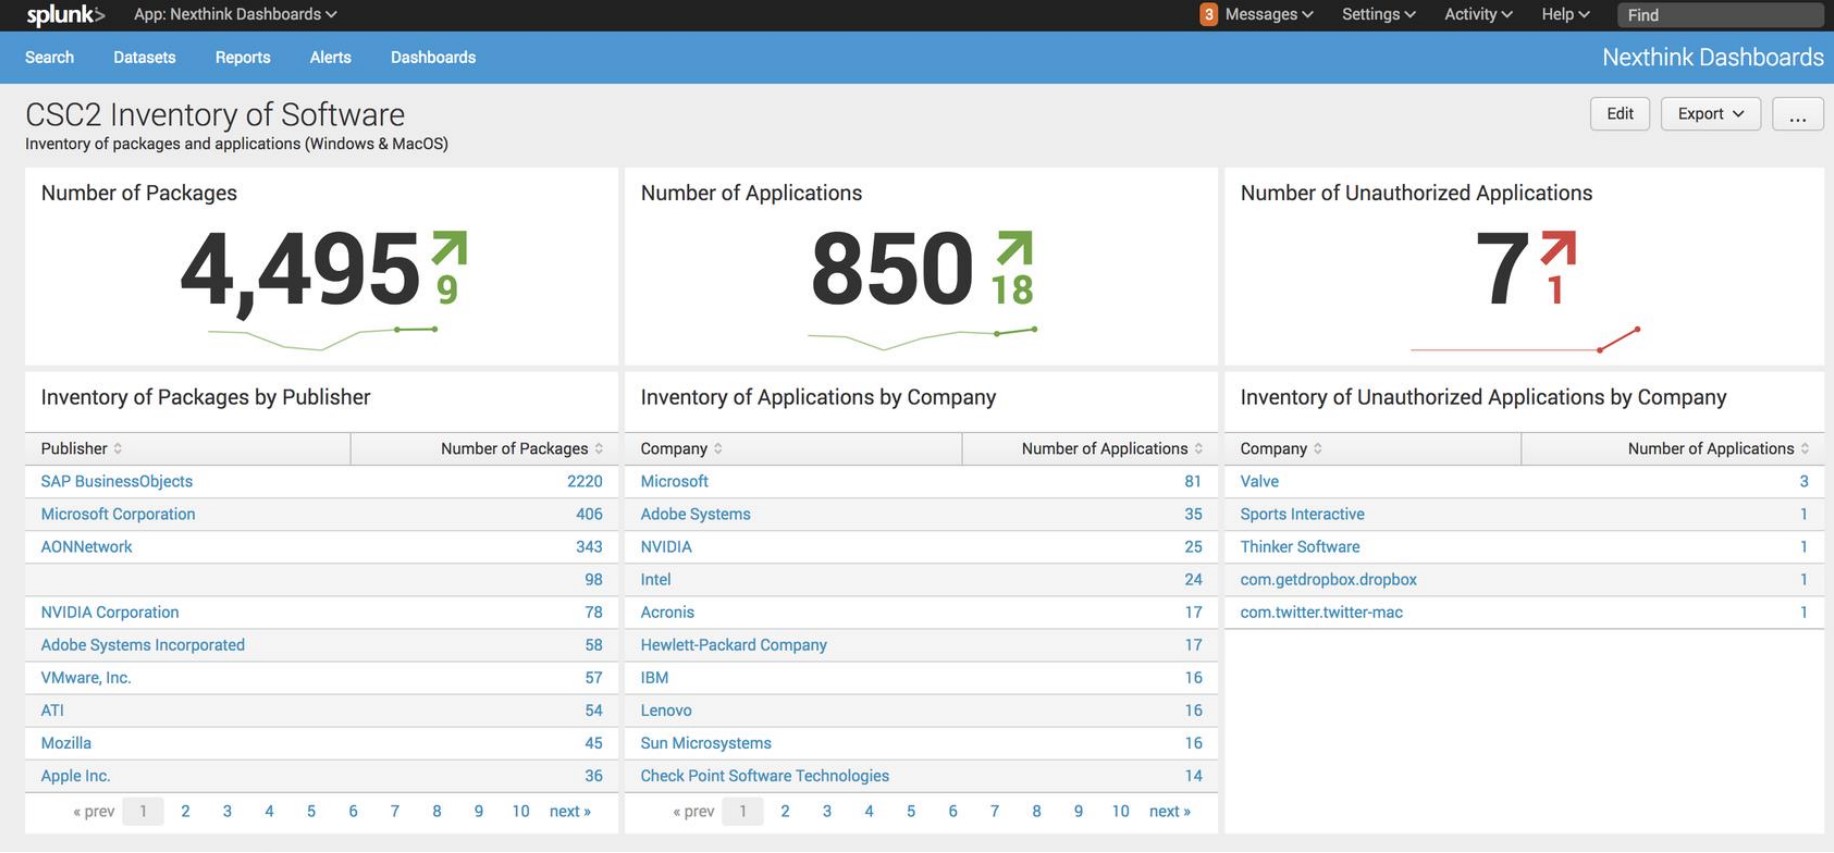1834x853 pixels.
Task: Go to the Reports tab
Action: coord(242,58)
